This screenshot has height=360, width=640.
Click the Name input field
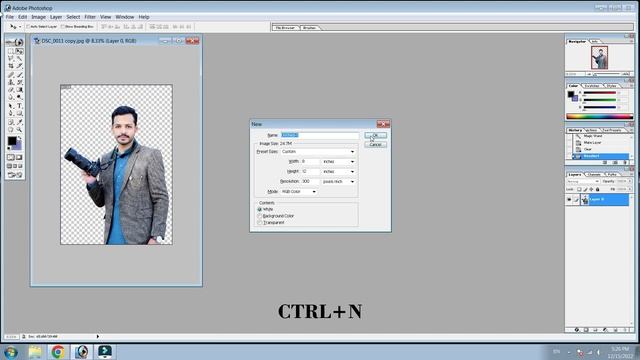(x=320, y=135)
